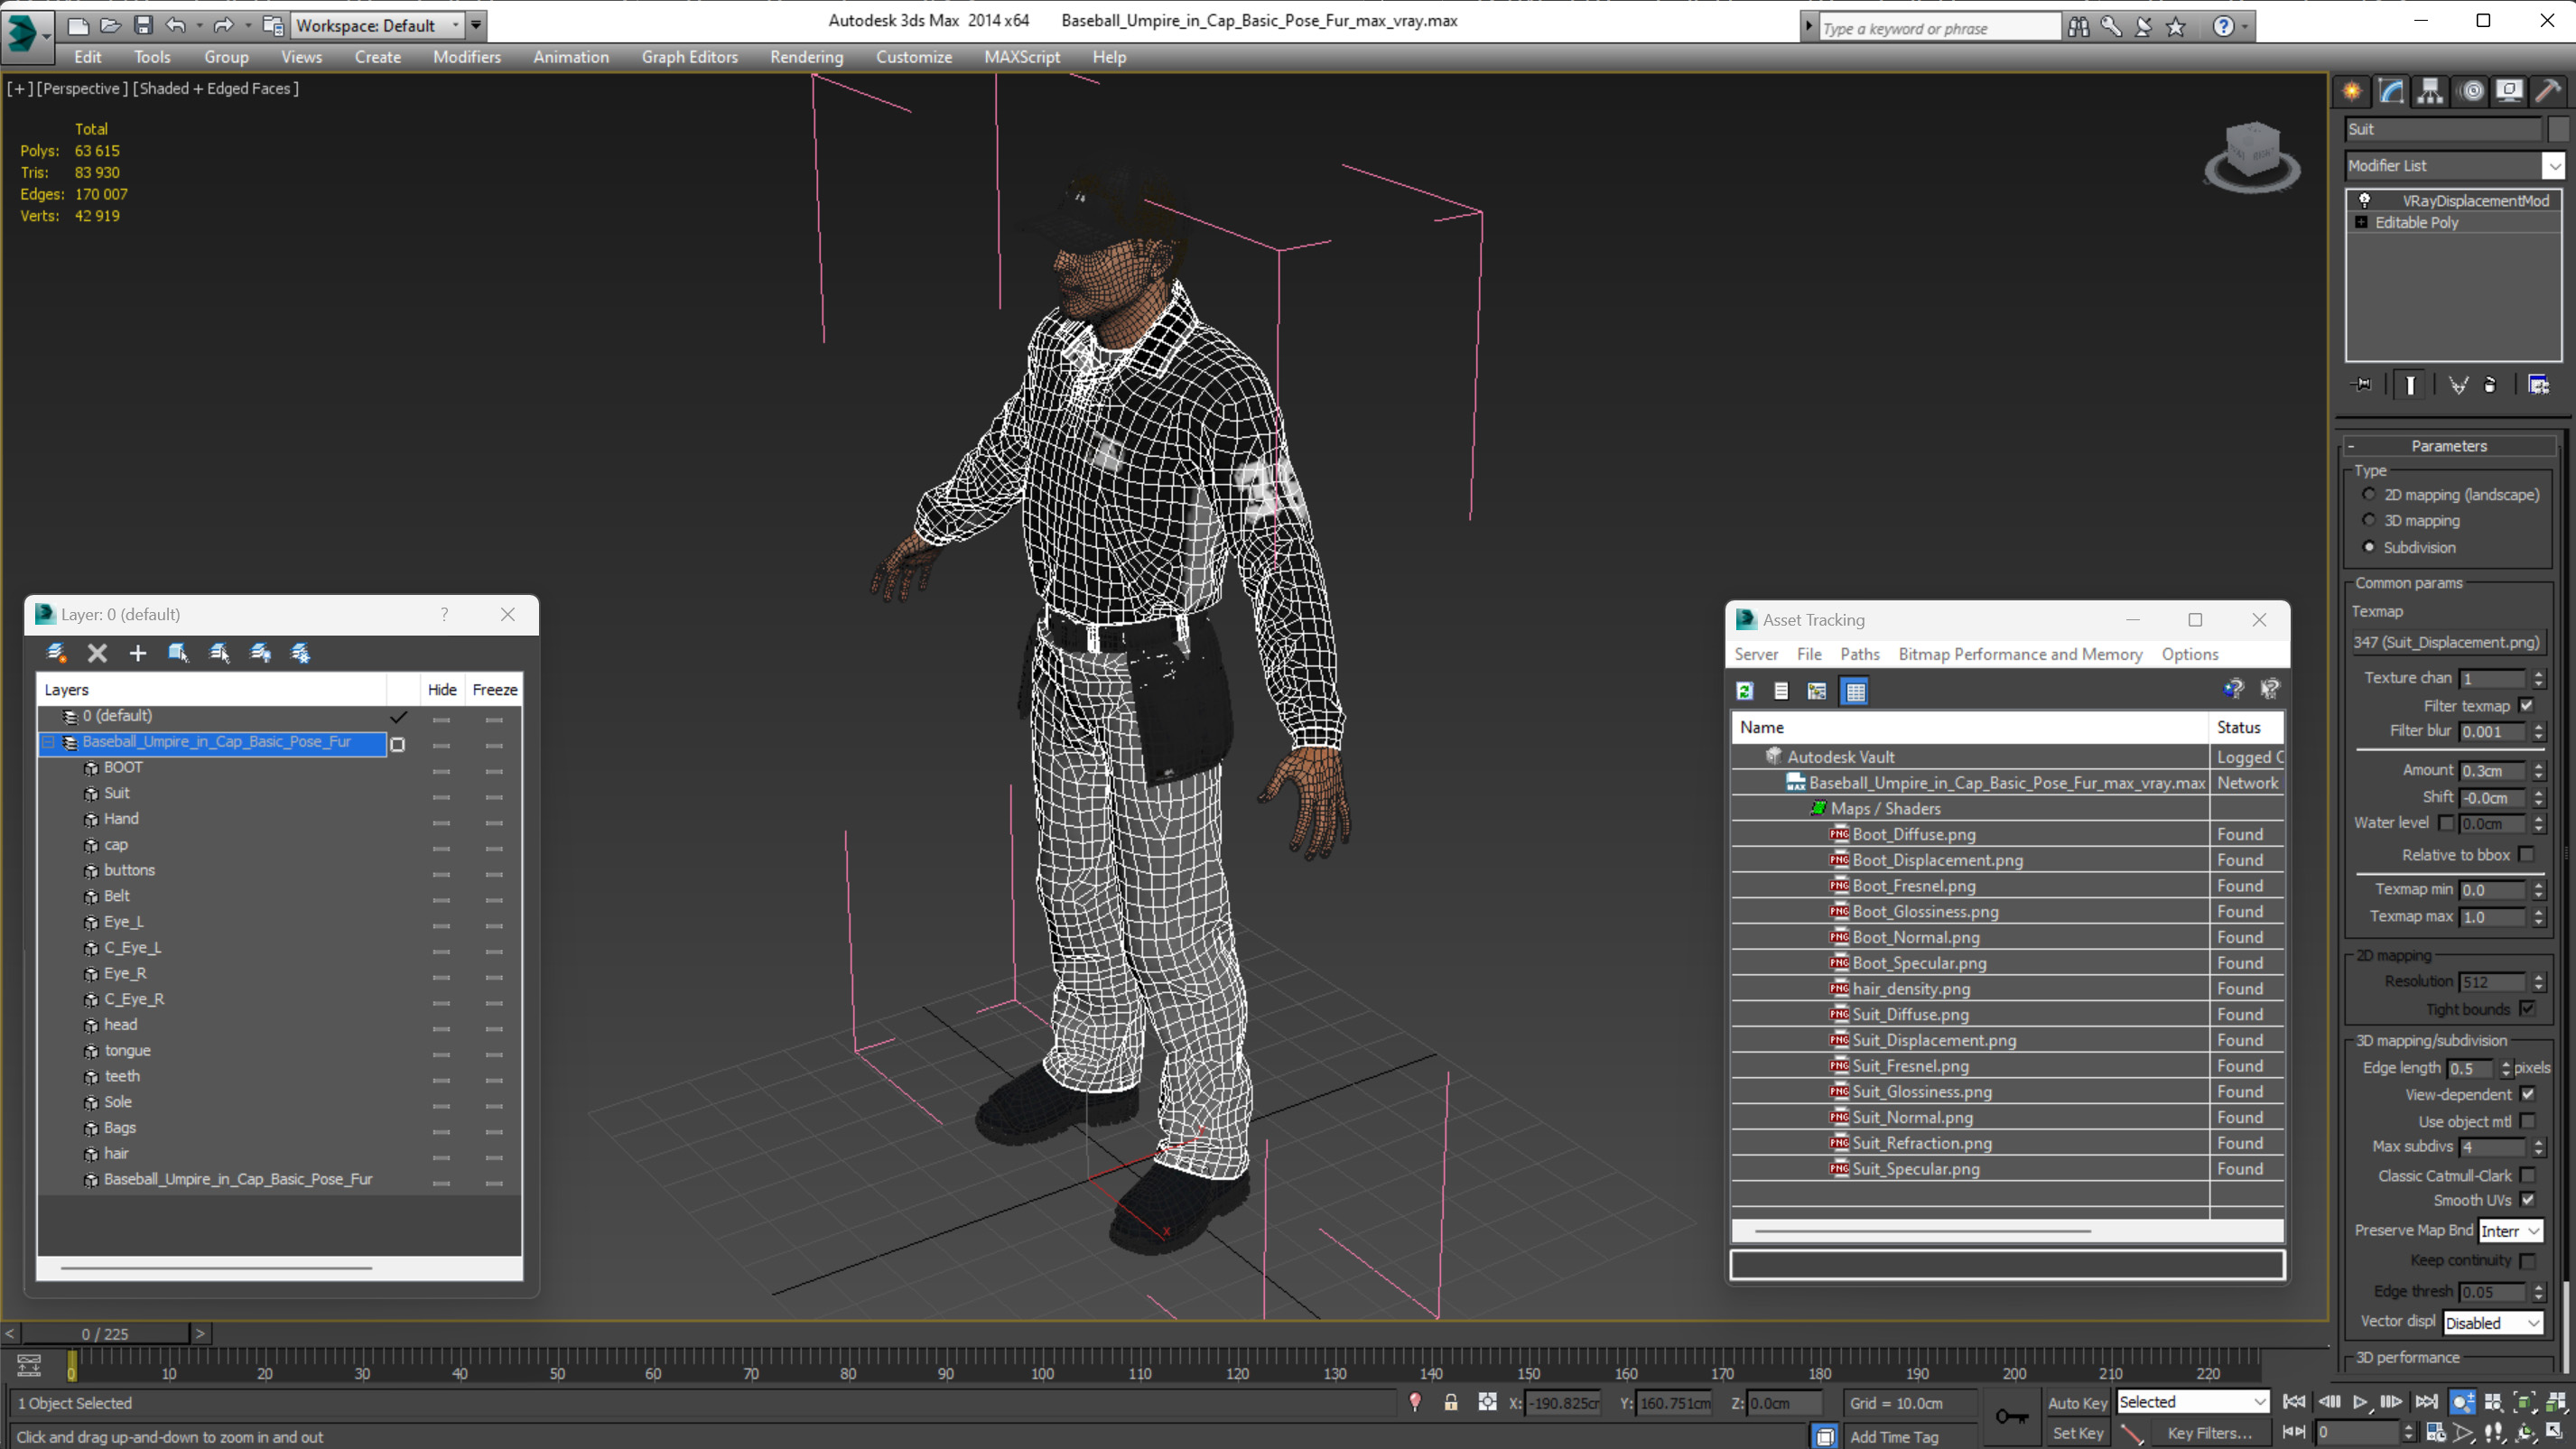Open the Hierarchy command panel tab
This screenshot has height=1449, width=2576.
(x=2430, y=91)
